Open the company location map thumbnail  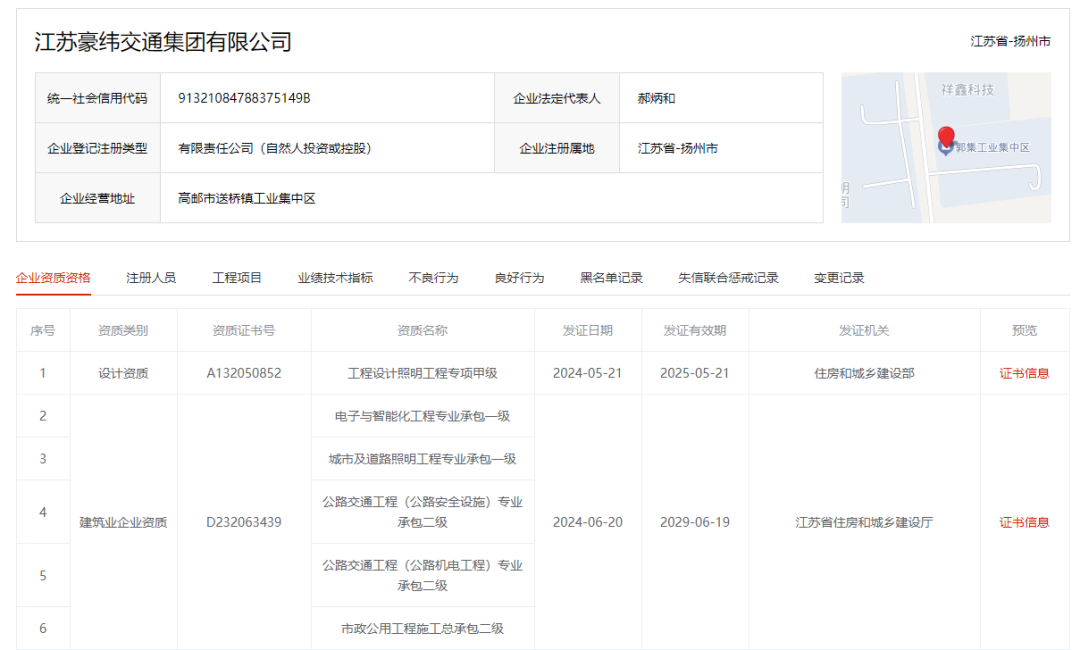coord(946,147)
